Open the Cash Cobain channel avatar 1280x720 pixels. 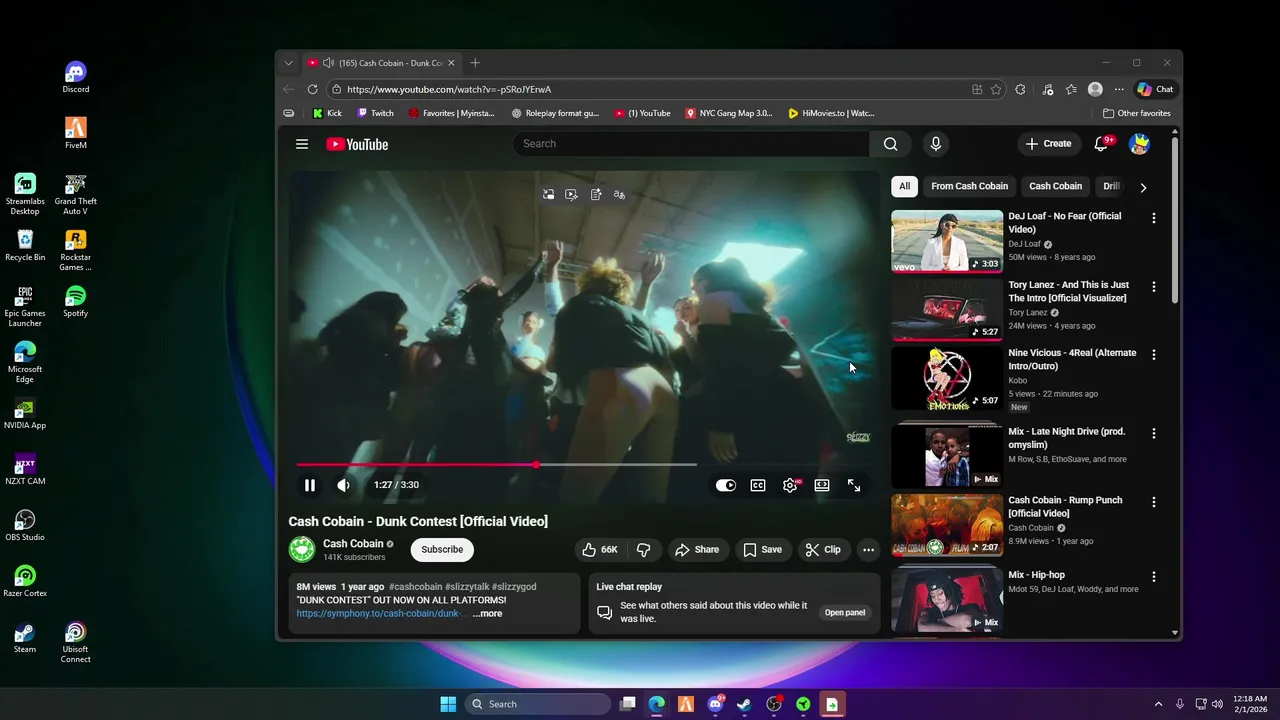point(302,549)
